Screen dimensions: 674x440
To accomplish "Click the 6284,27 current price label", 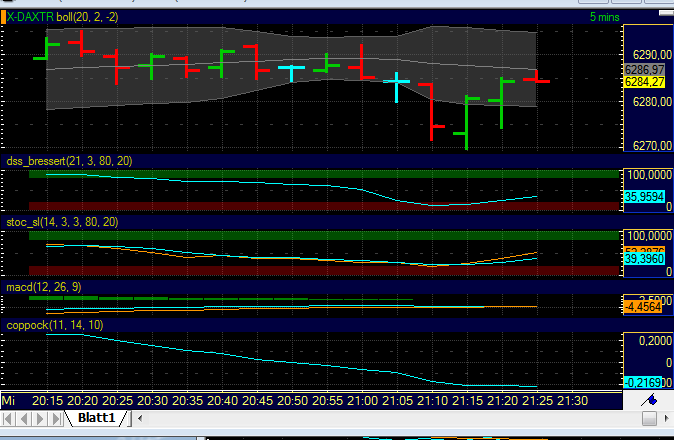I will coord(644,82).
